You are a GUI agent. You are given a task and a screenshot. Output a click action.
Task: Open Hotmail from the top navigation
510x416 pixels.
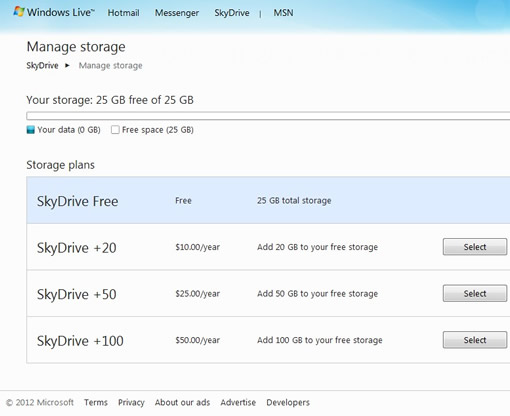click(x=123, y=13)
